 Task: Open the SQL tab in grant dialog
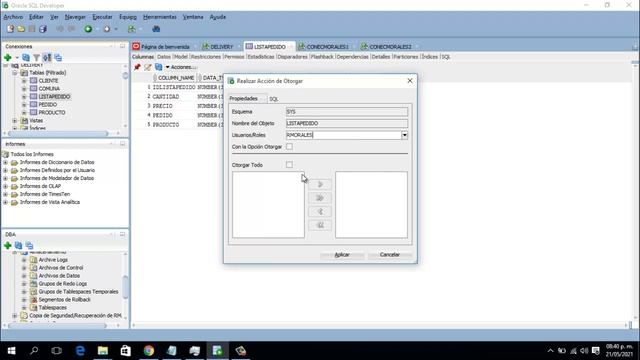pyautogui.click(x=273, y=99)
